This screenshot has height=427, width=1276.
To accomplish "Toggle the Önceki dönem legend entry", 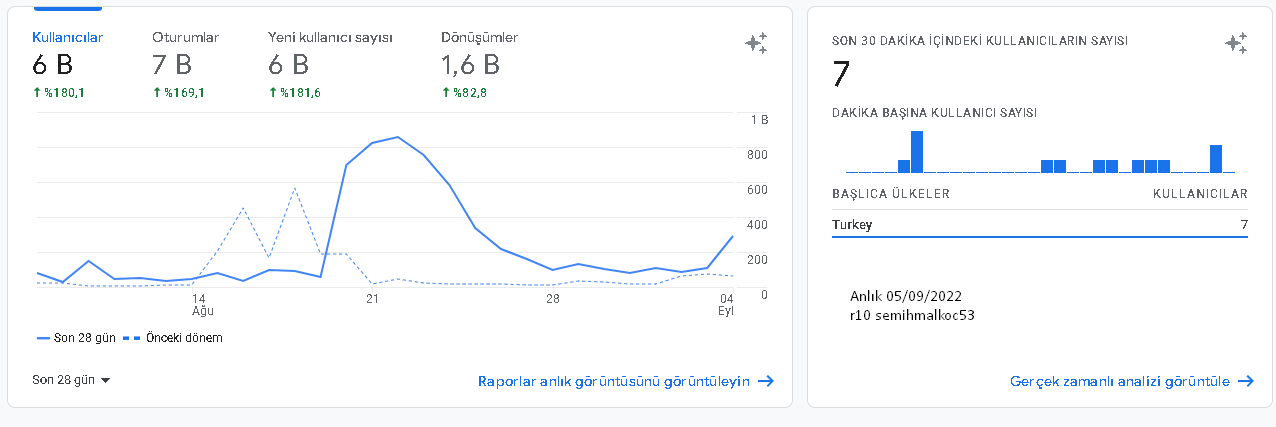I will [172, 338].
